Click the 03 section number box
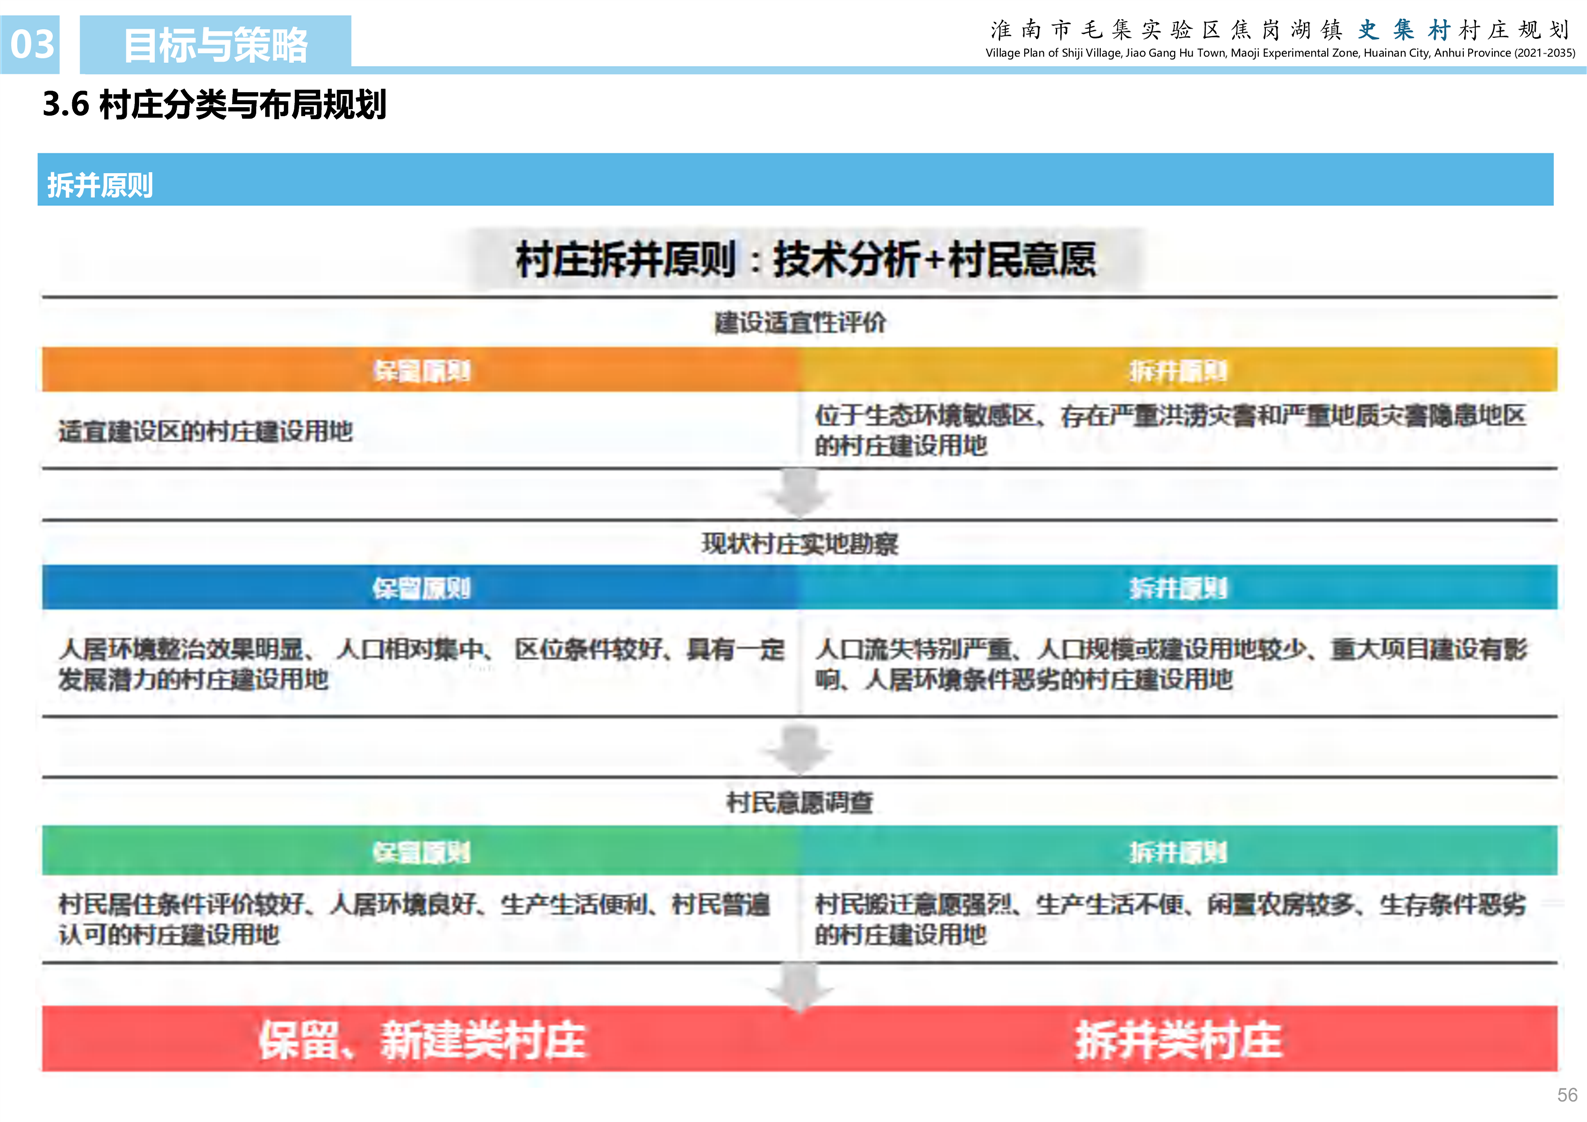This screenshot has width=1587, height=1122. click(31, 44)
